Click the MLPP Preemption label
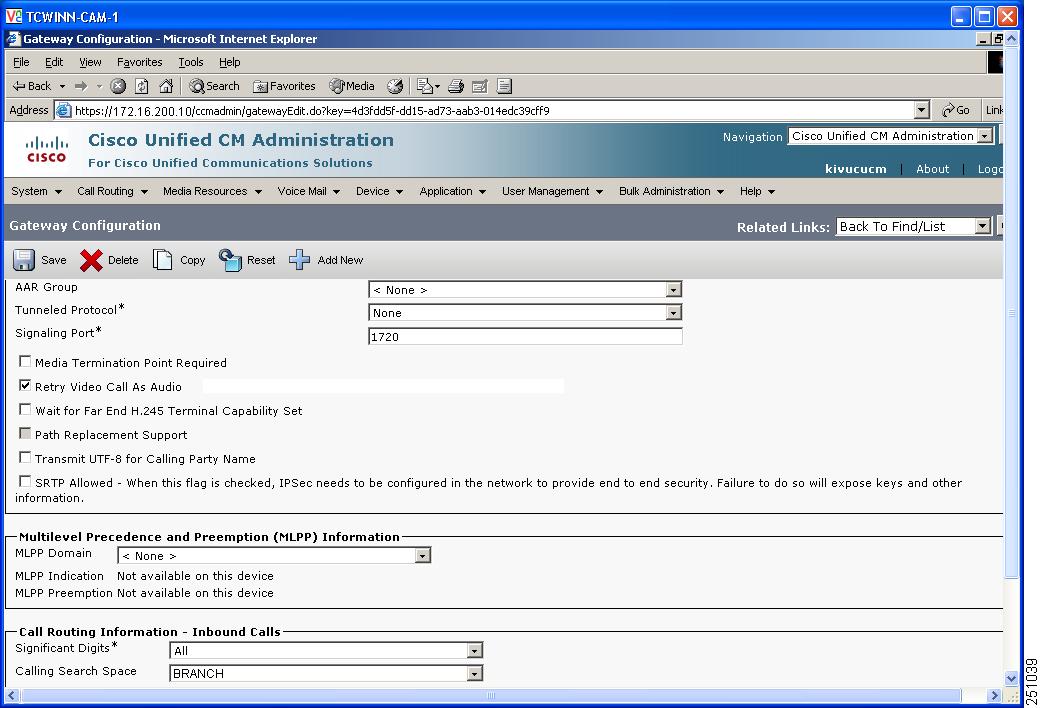 [64, 593]
